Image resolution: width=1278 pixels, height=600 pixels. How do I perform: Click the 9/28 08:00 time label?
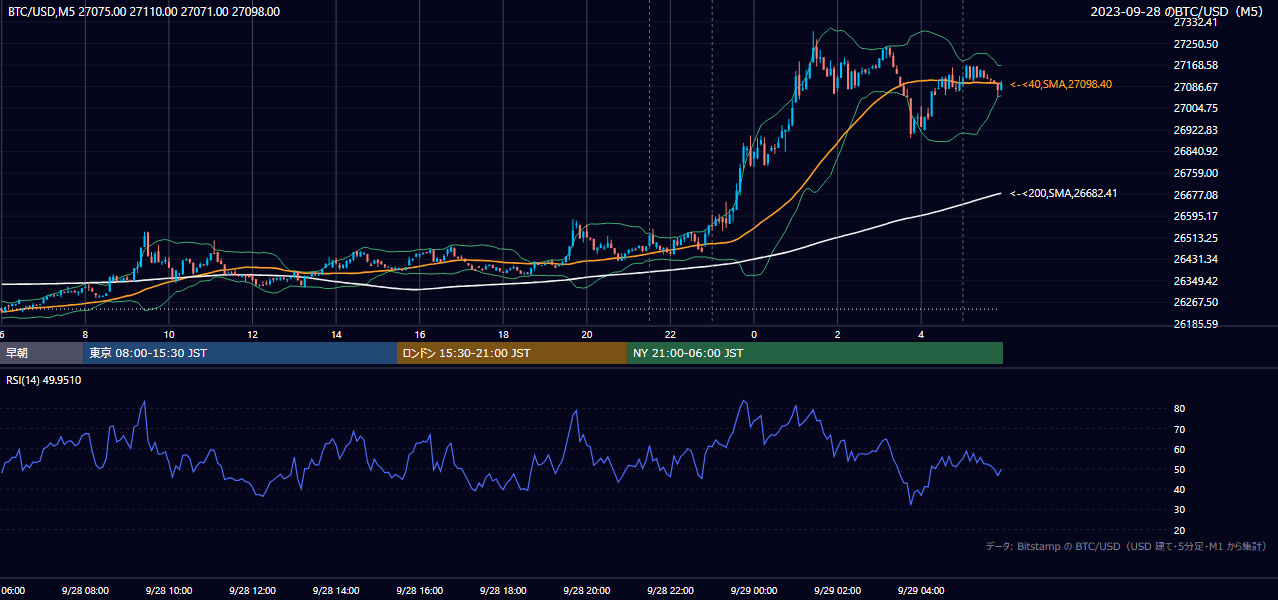pyautogui.click(x=85, y=590)
